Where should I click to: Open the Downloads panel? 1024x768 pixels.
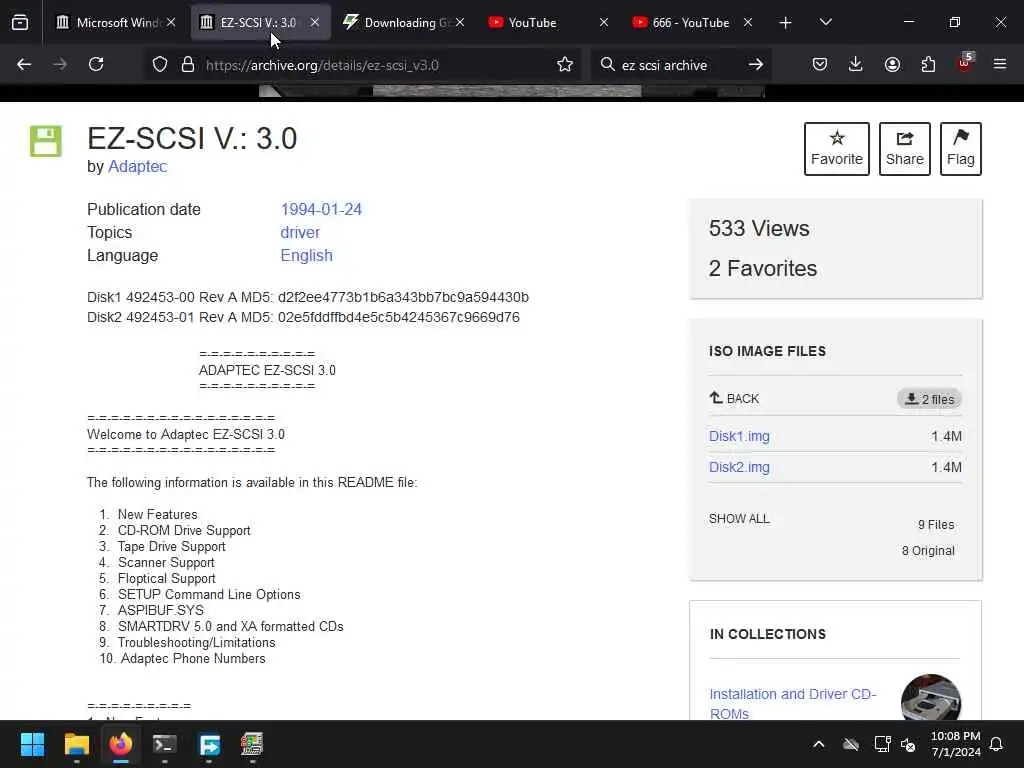pyautogui.click(x=856, y=64)
